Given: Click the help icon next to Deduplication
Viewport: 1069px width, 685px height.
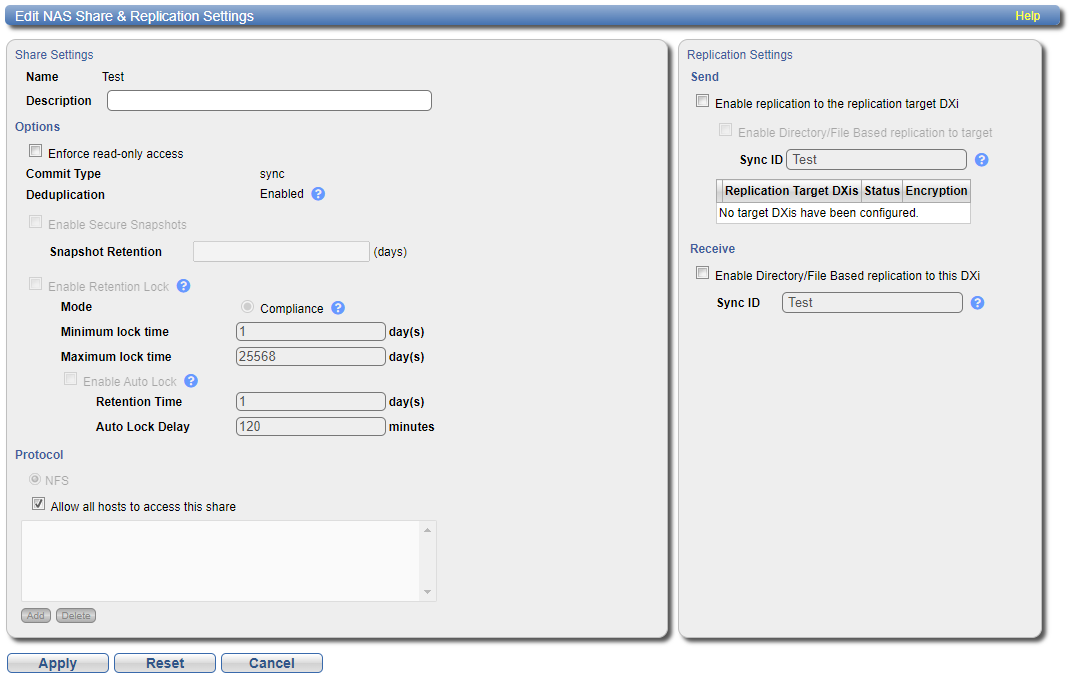Looking at the screenshot, I should (x=318, y=194).
